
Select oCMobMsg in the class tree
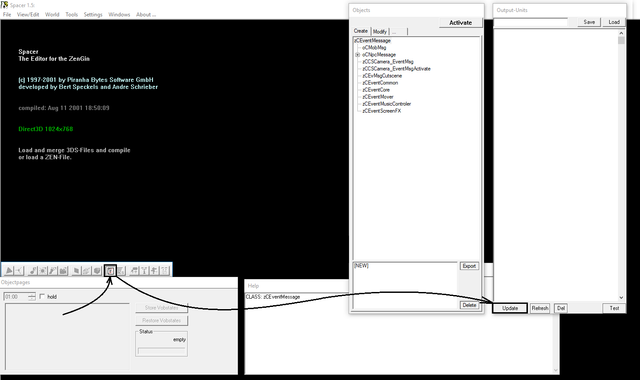pos(374,47)
